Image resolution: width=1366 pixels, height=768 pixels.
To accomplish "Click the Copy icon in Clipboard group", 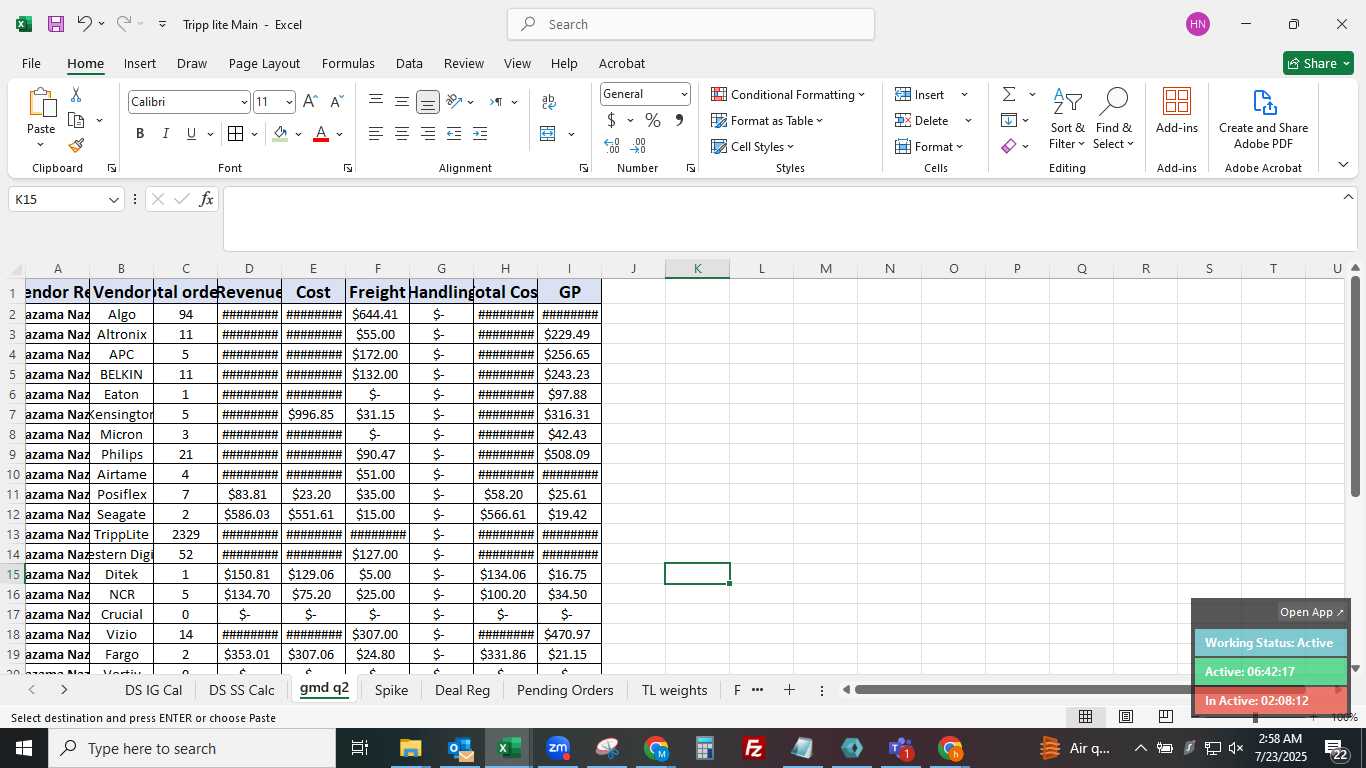I will 76,120.
